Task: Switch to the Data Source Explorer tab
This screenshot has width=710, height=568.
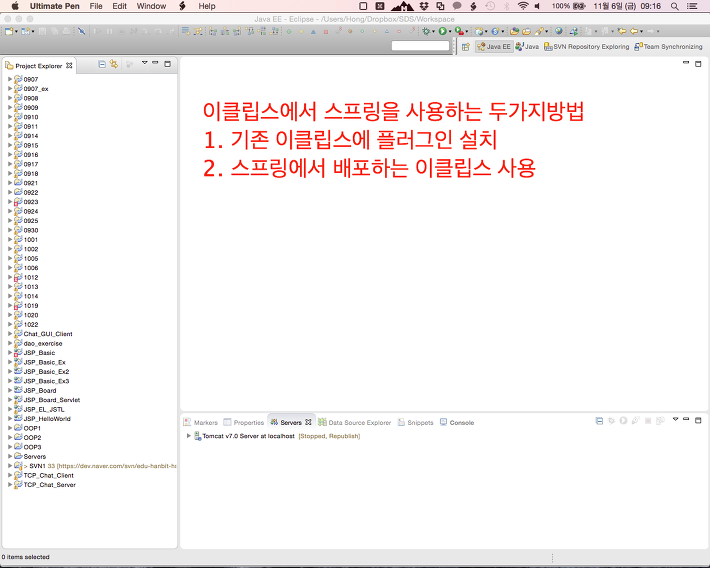Action: coord(355,423)
